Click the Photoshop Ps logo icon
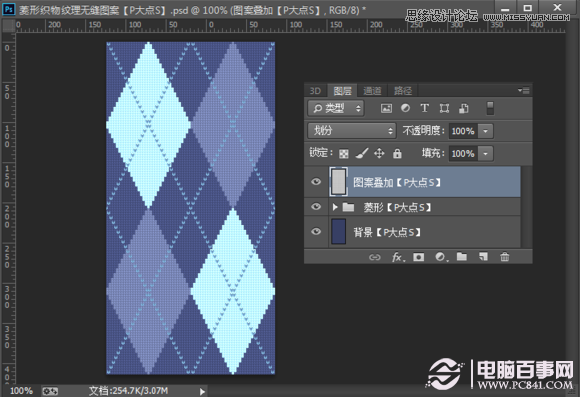Image resolution: width=580 pixels, height=397 pixels. (9, 9)
